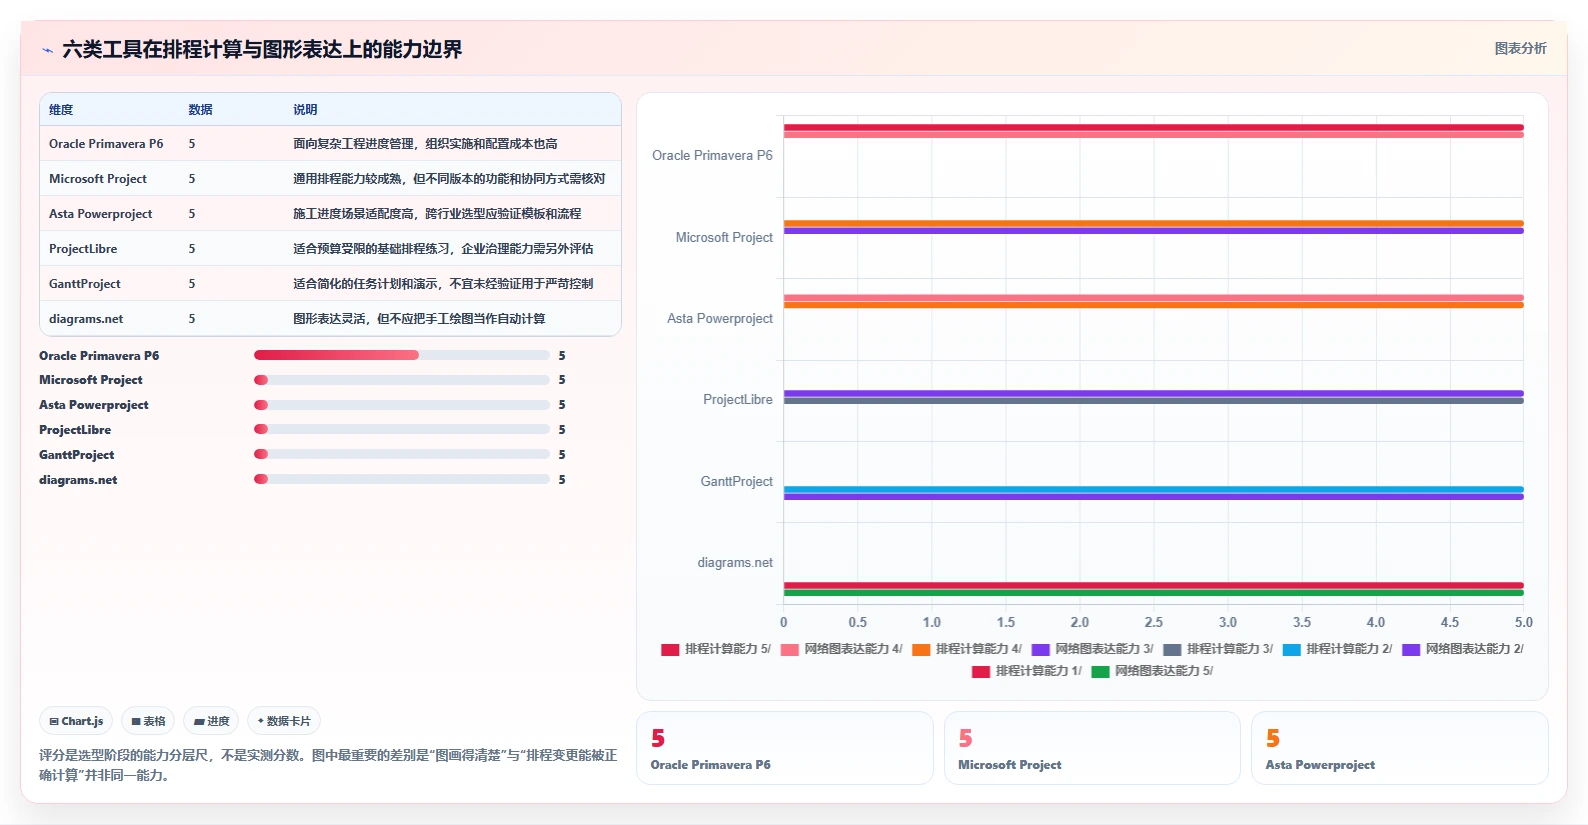The image size is (1588, 825).
Task: Click description 适合预算受限的基础排程练习 in table
Action: pos(443,249)
